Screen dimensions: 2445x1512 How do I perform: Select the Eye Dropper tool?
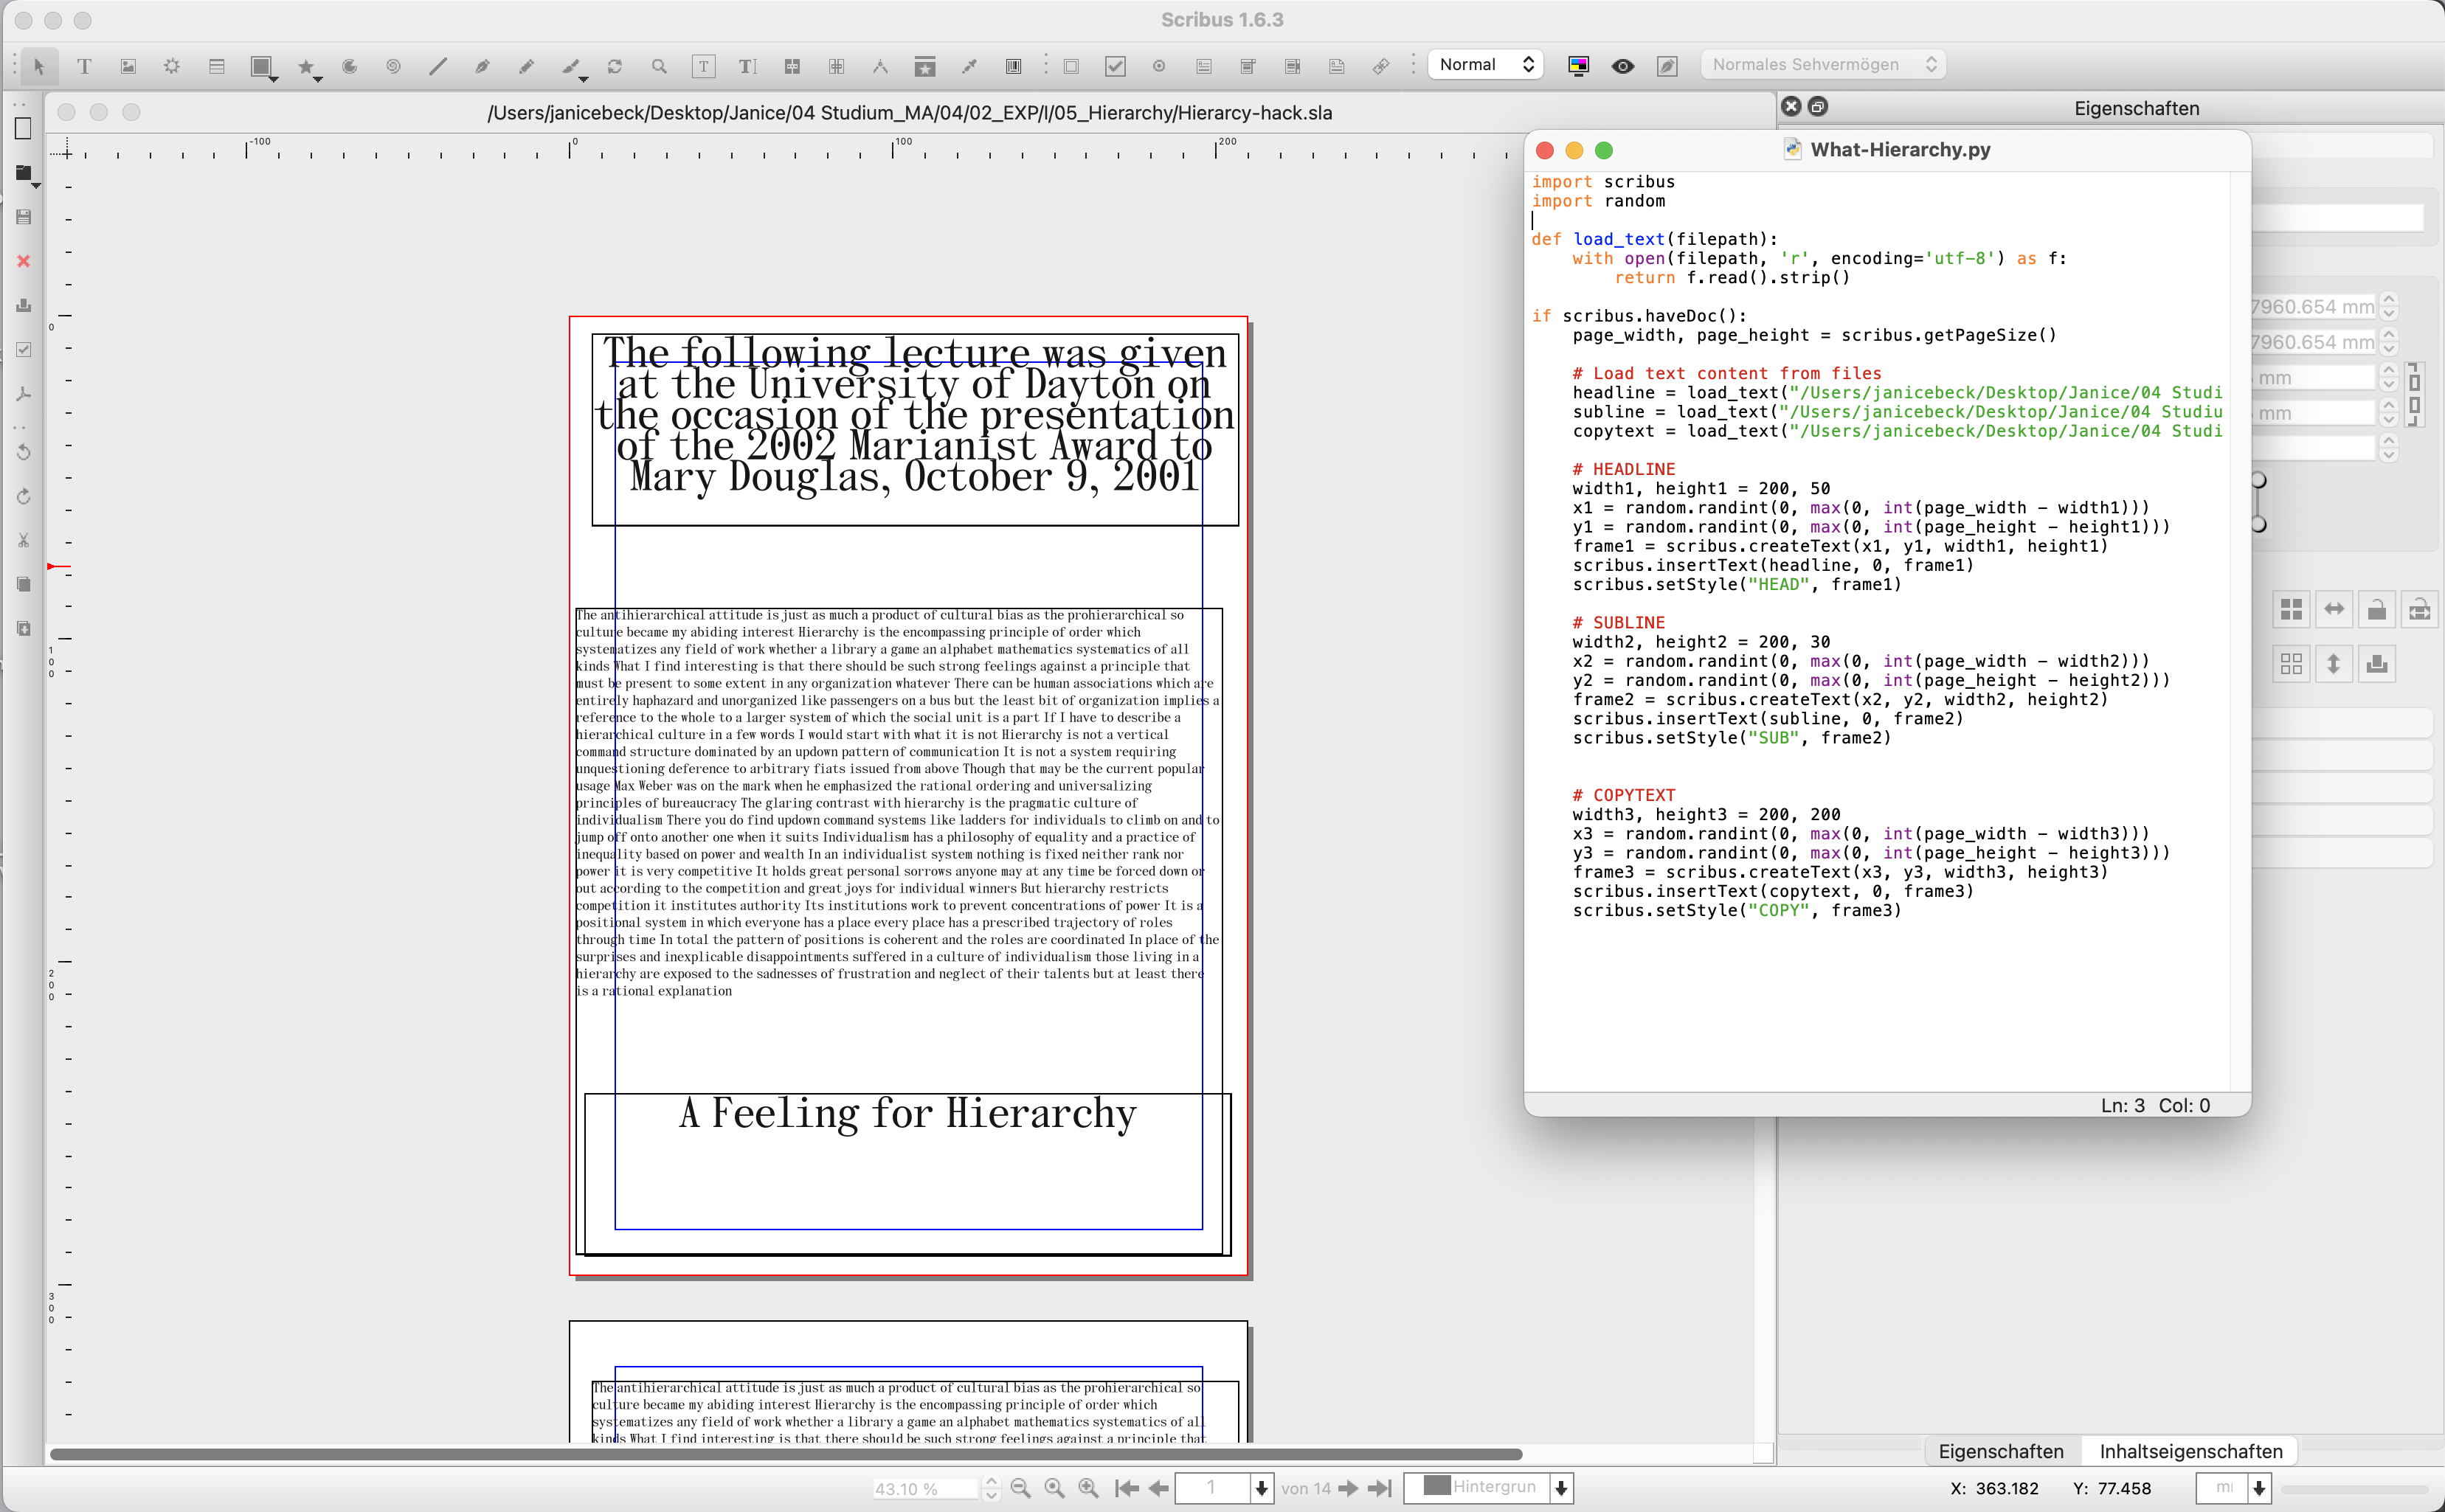tap(969, 66)
